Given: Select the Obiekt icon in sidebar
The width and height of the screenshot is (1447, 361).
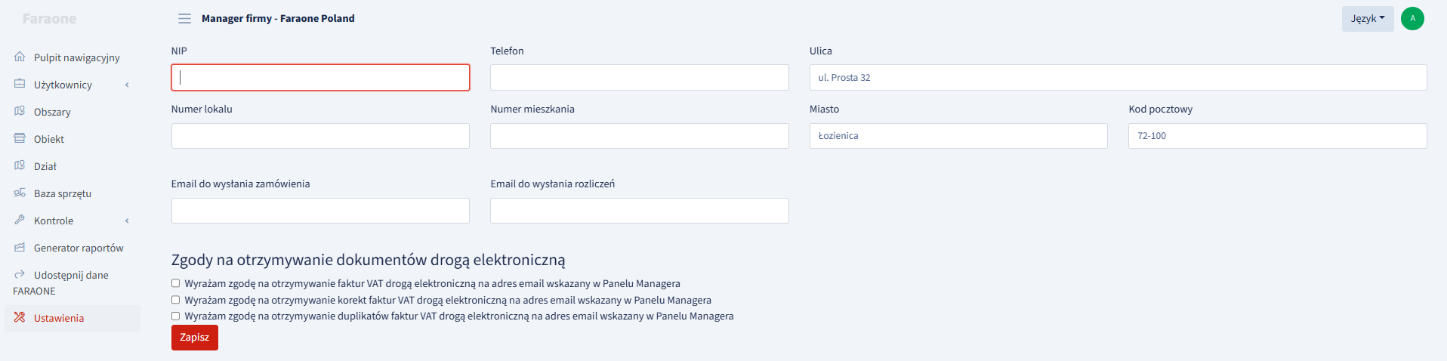Looking at the screenshot, I should pos(20,139).
